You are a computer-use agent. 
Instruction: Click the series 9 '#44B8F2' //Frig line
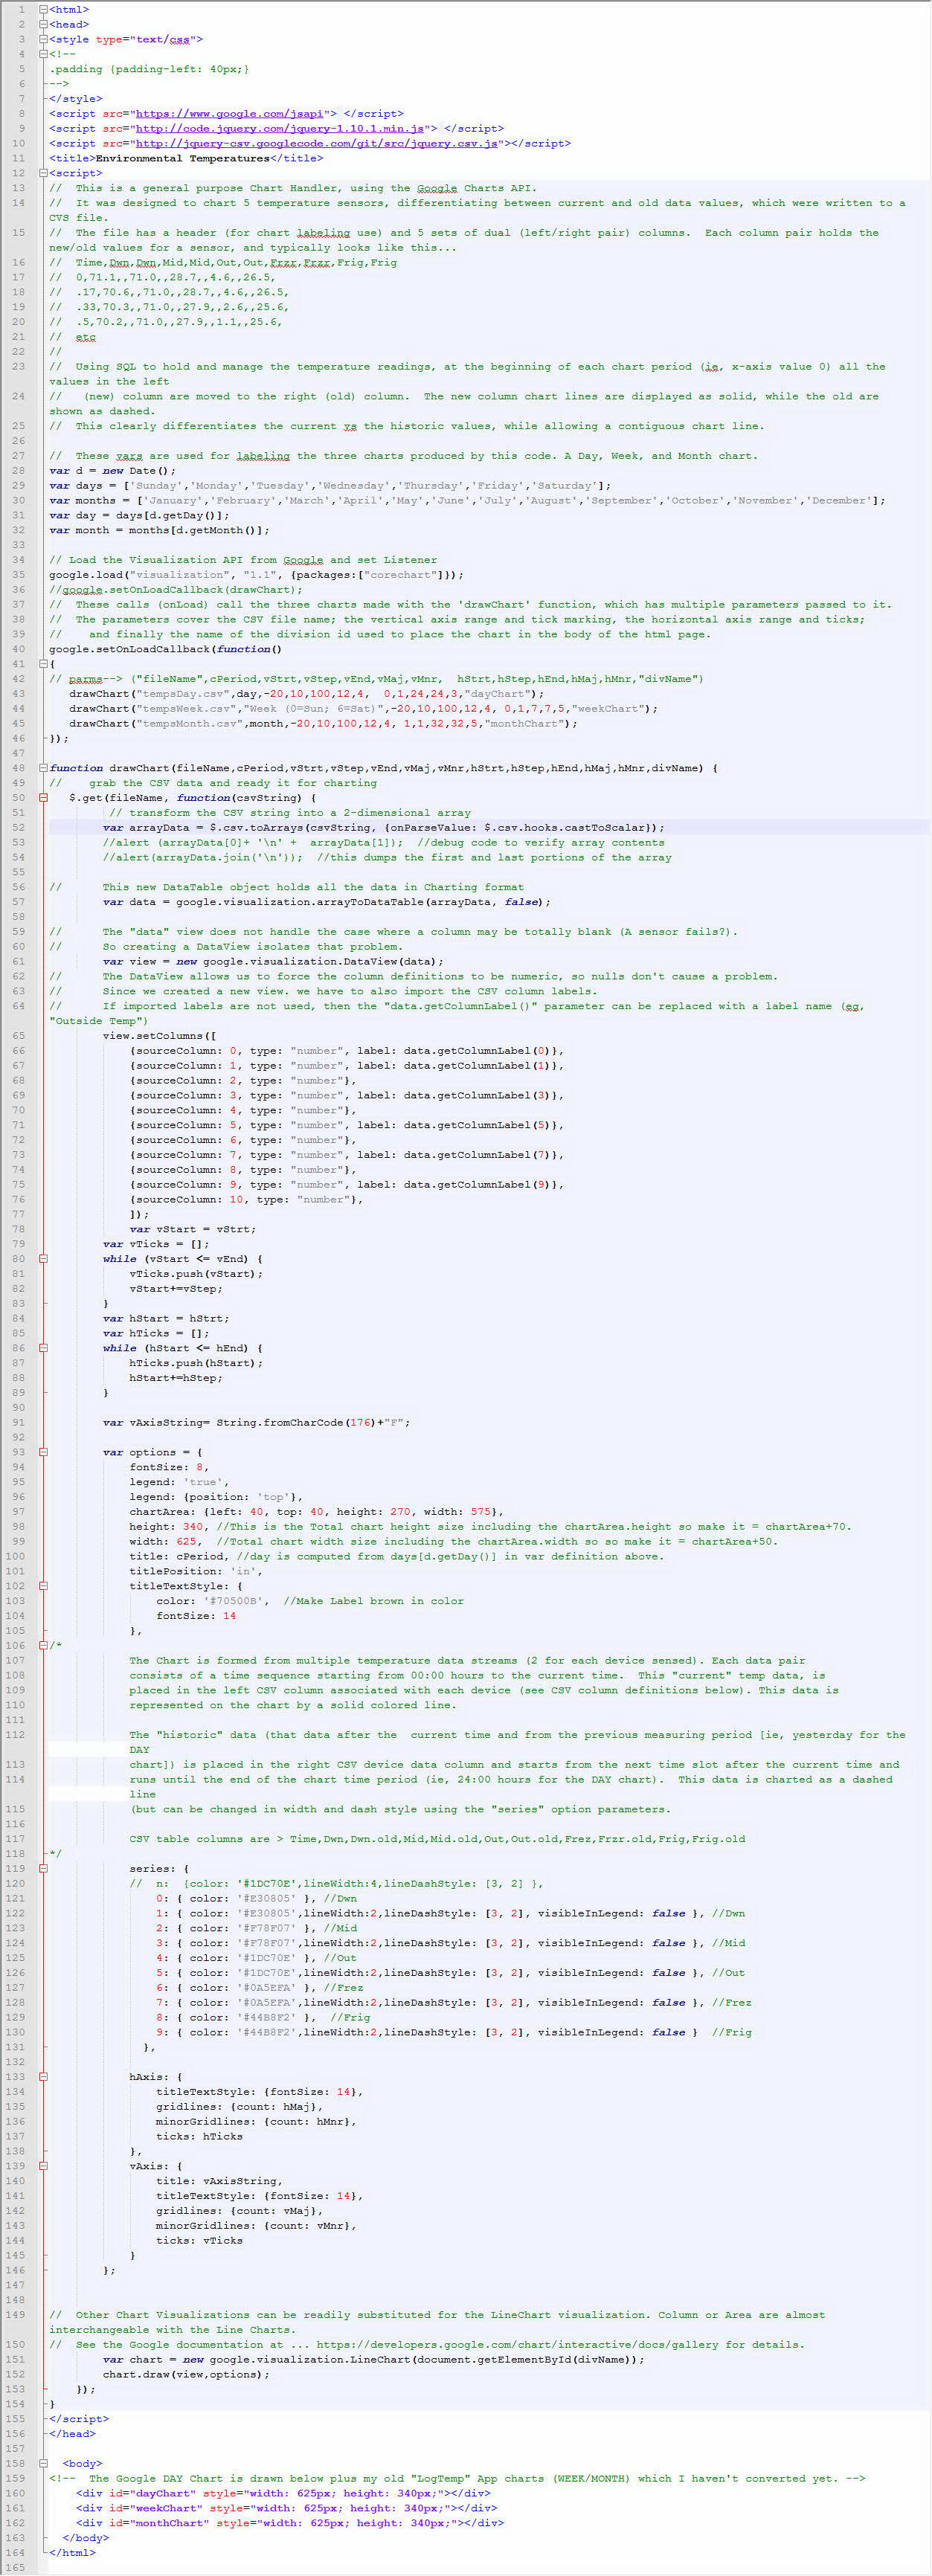[x=453, y=2032]
